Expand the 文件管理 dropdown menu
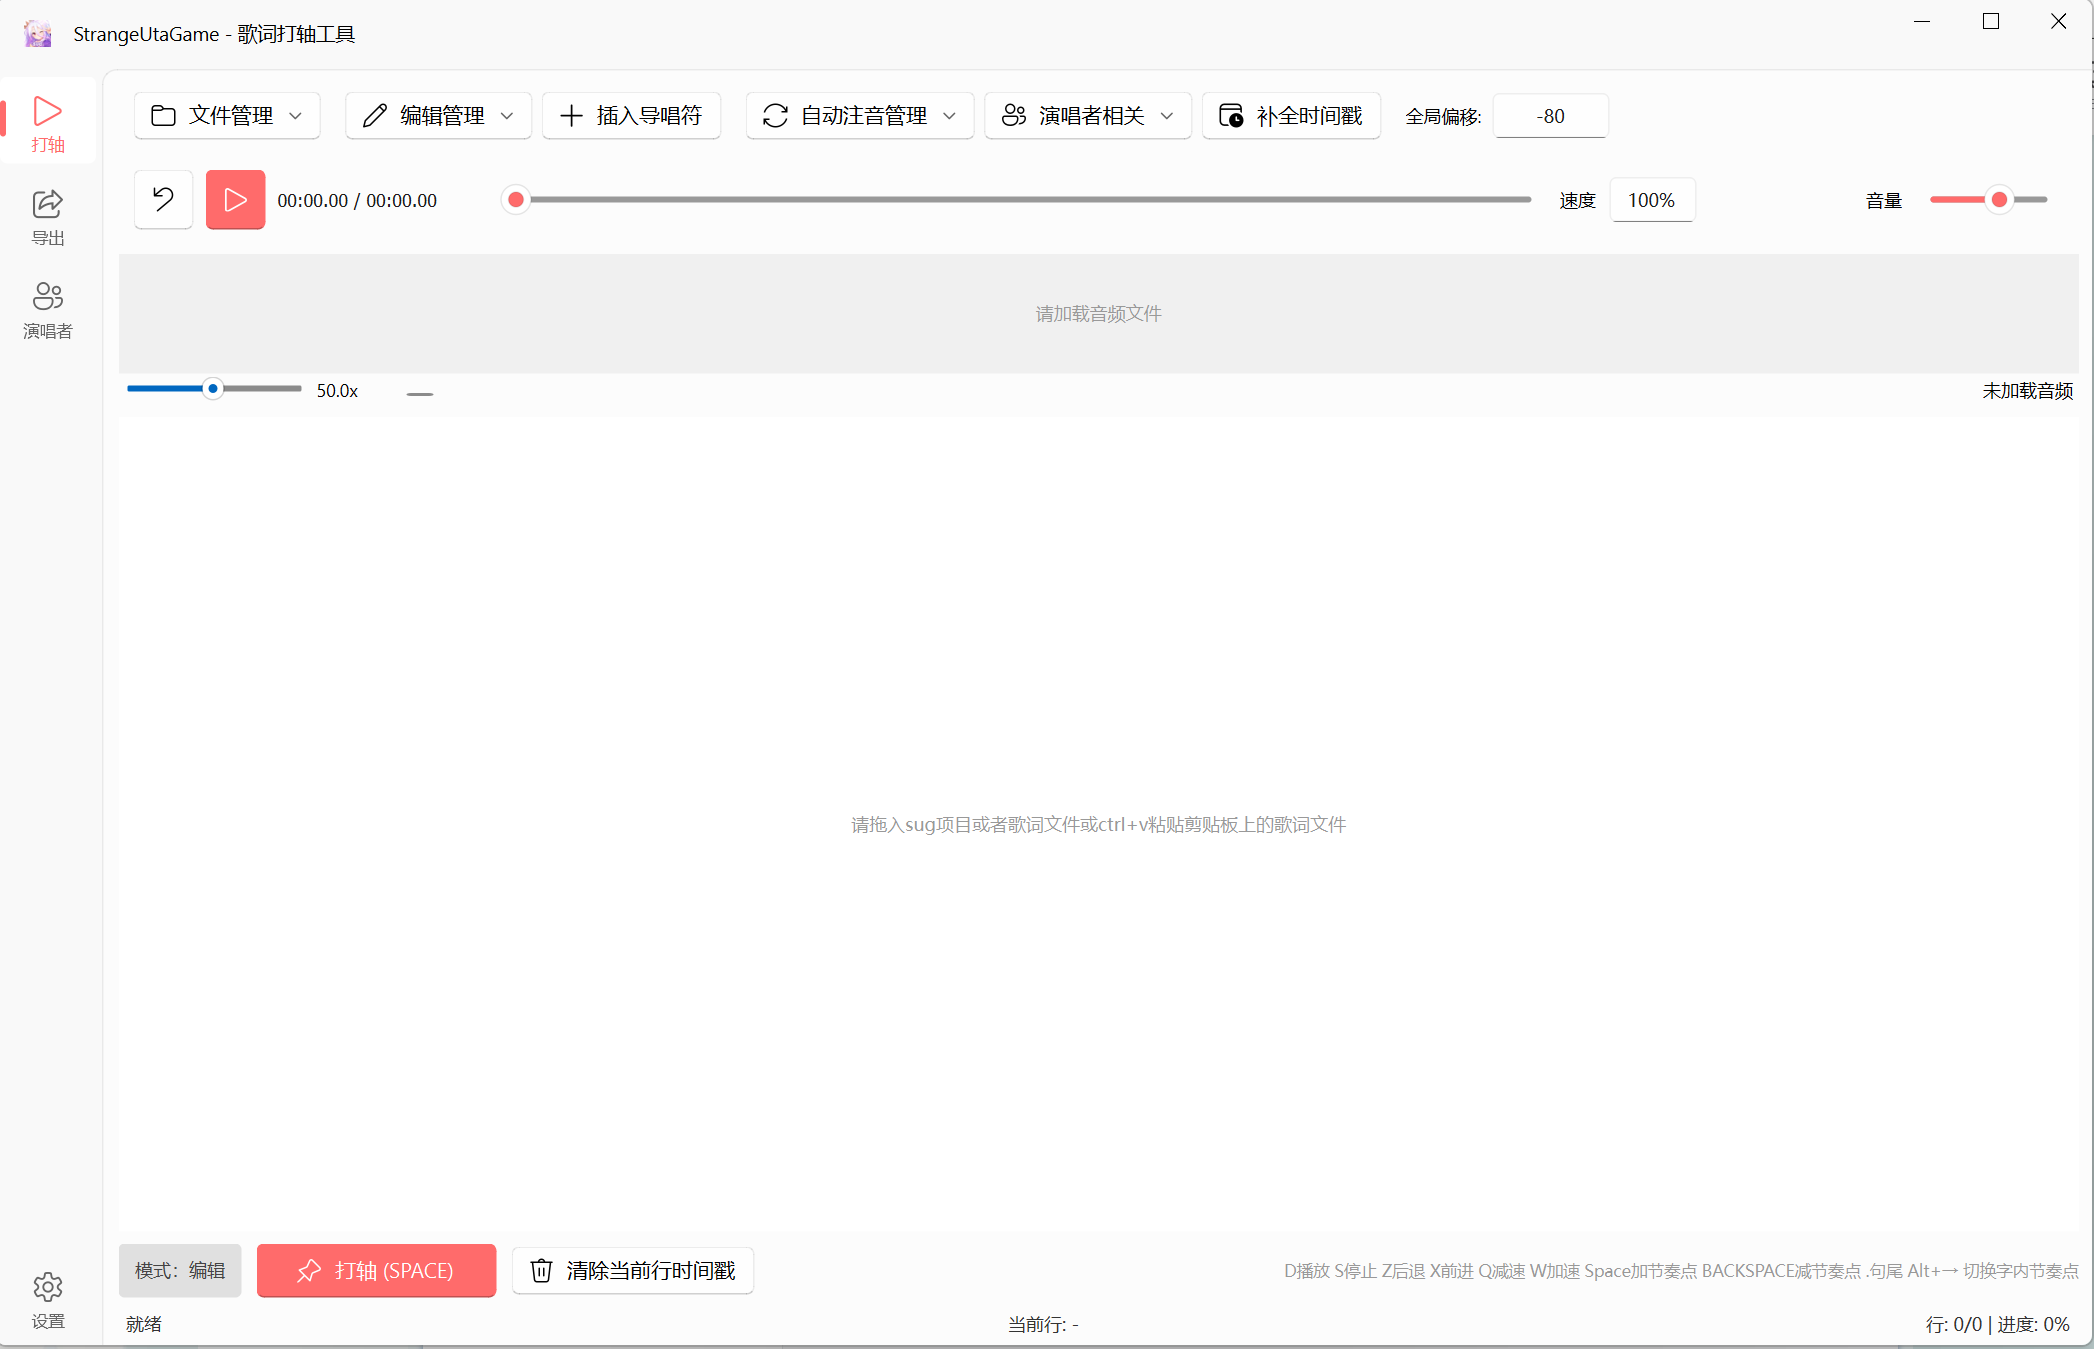The height and width of the screenshot is (1349, 2094). tap(227, 116)
